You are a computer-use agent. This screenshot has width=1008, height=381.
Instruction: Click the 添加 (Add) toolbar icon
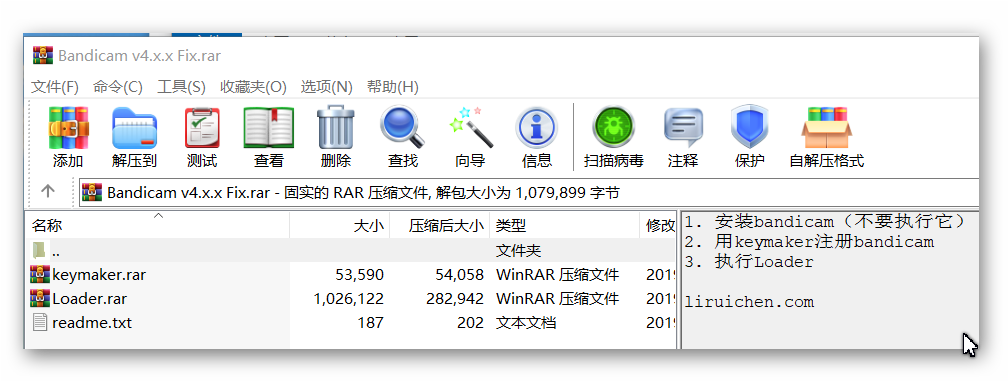(68, 128)
